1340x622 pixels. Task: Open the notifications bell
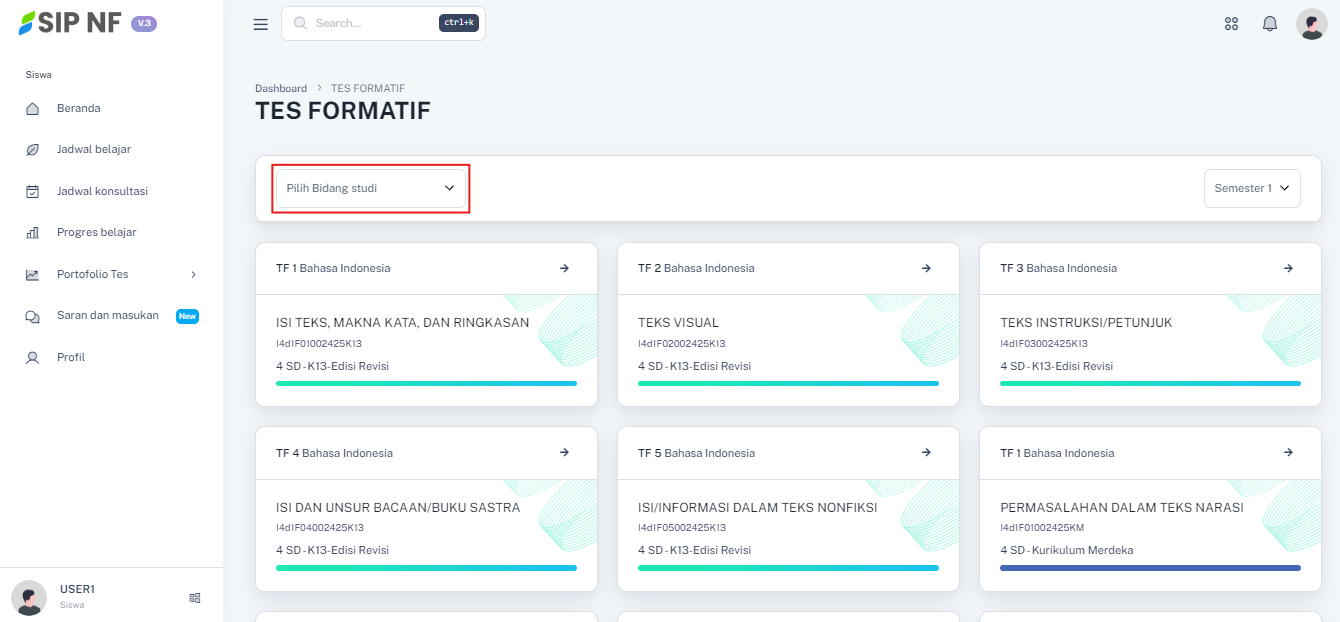click(1269, 24)
